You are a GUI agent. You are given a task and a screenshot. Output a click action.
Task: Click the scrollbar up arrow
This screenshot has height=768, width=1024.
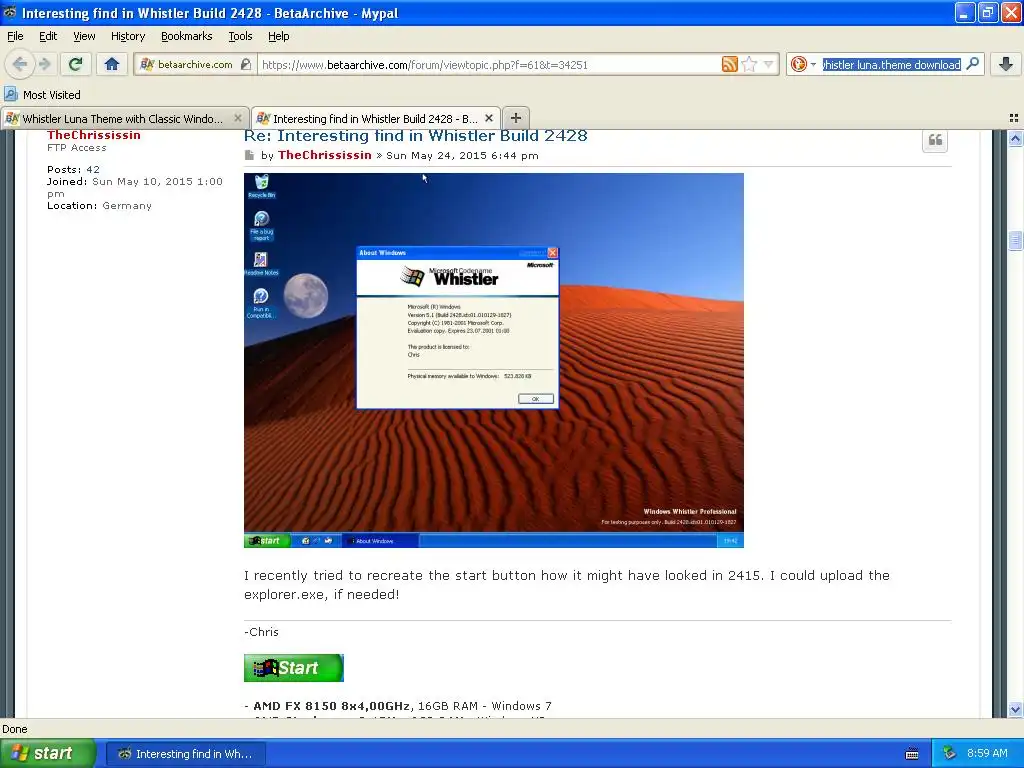pos(1015,138)
